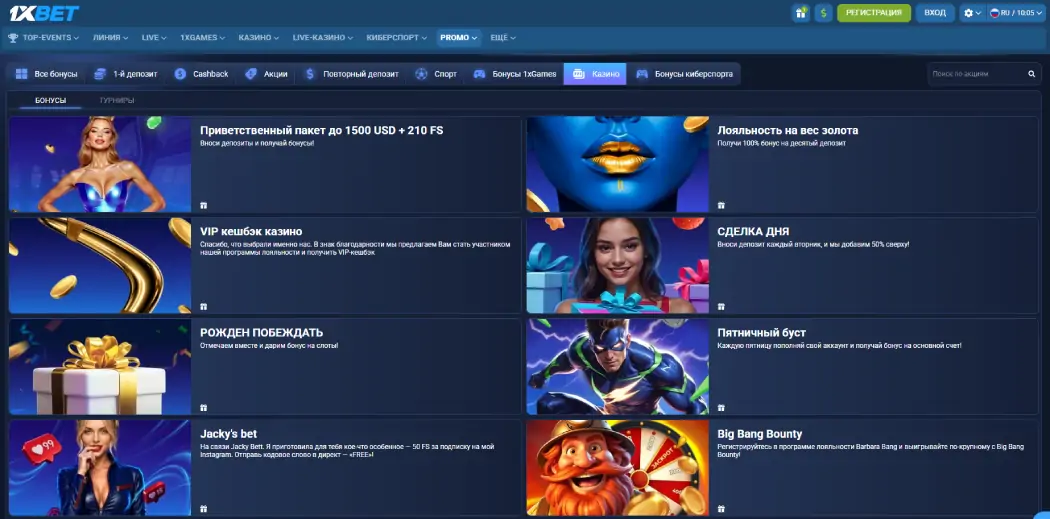Expand the КИБЕРСПОРТ menu

(396, 38)
